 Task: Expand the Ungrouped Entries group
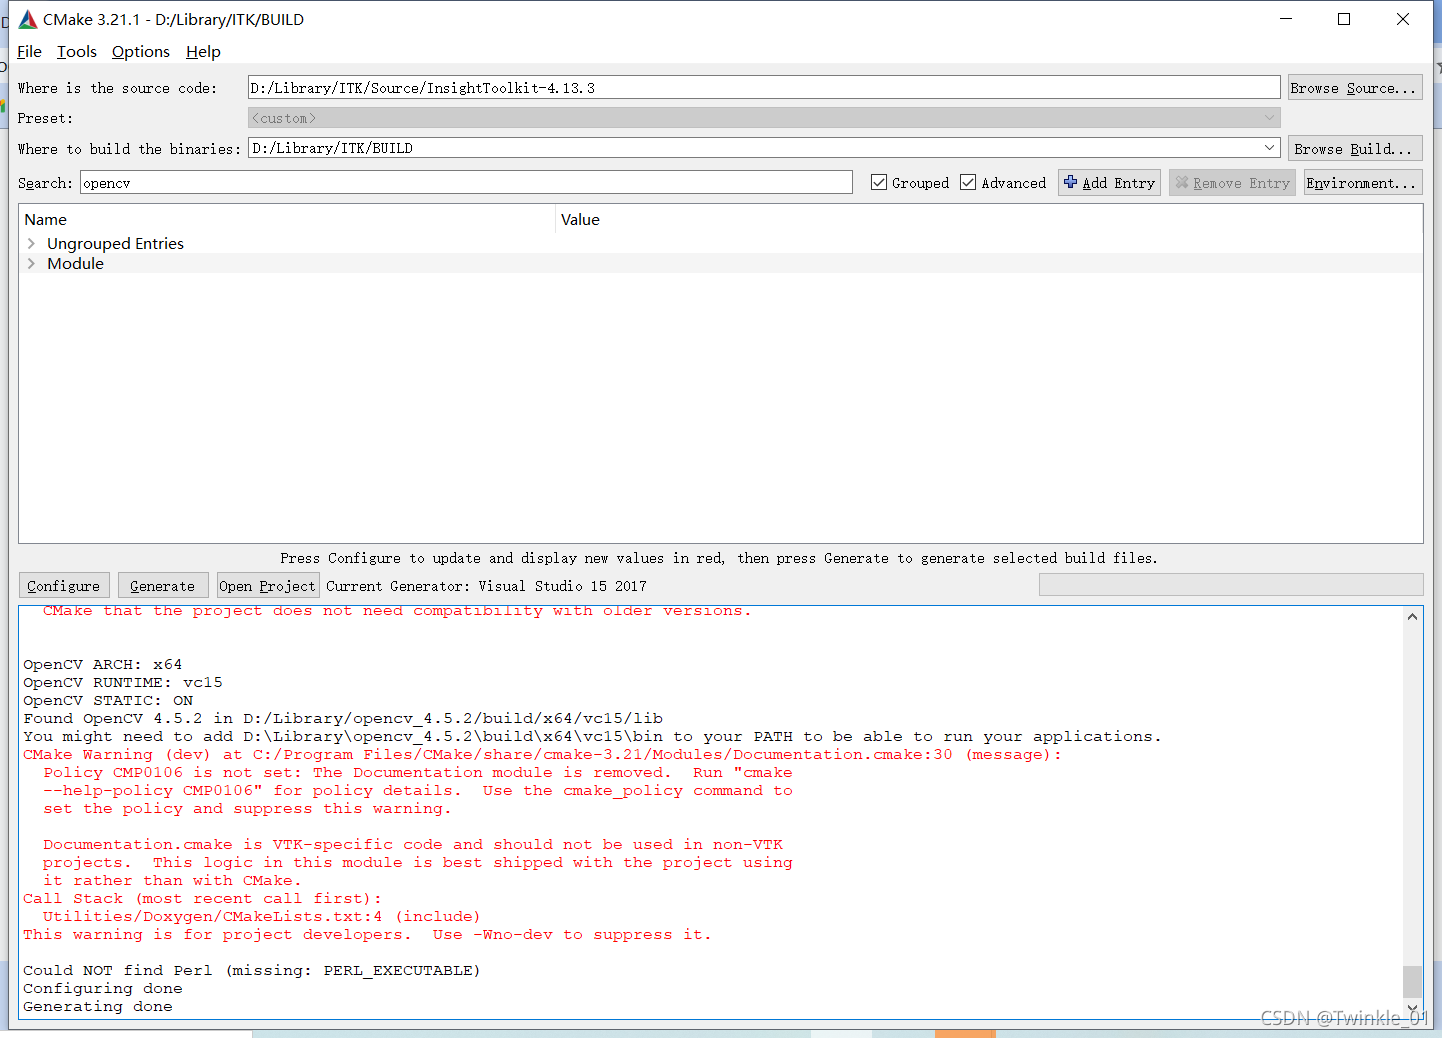click(x=31, y=243)
